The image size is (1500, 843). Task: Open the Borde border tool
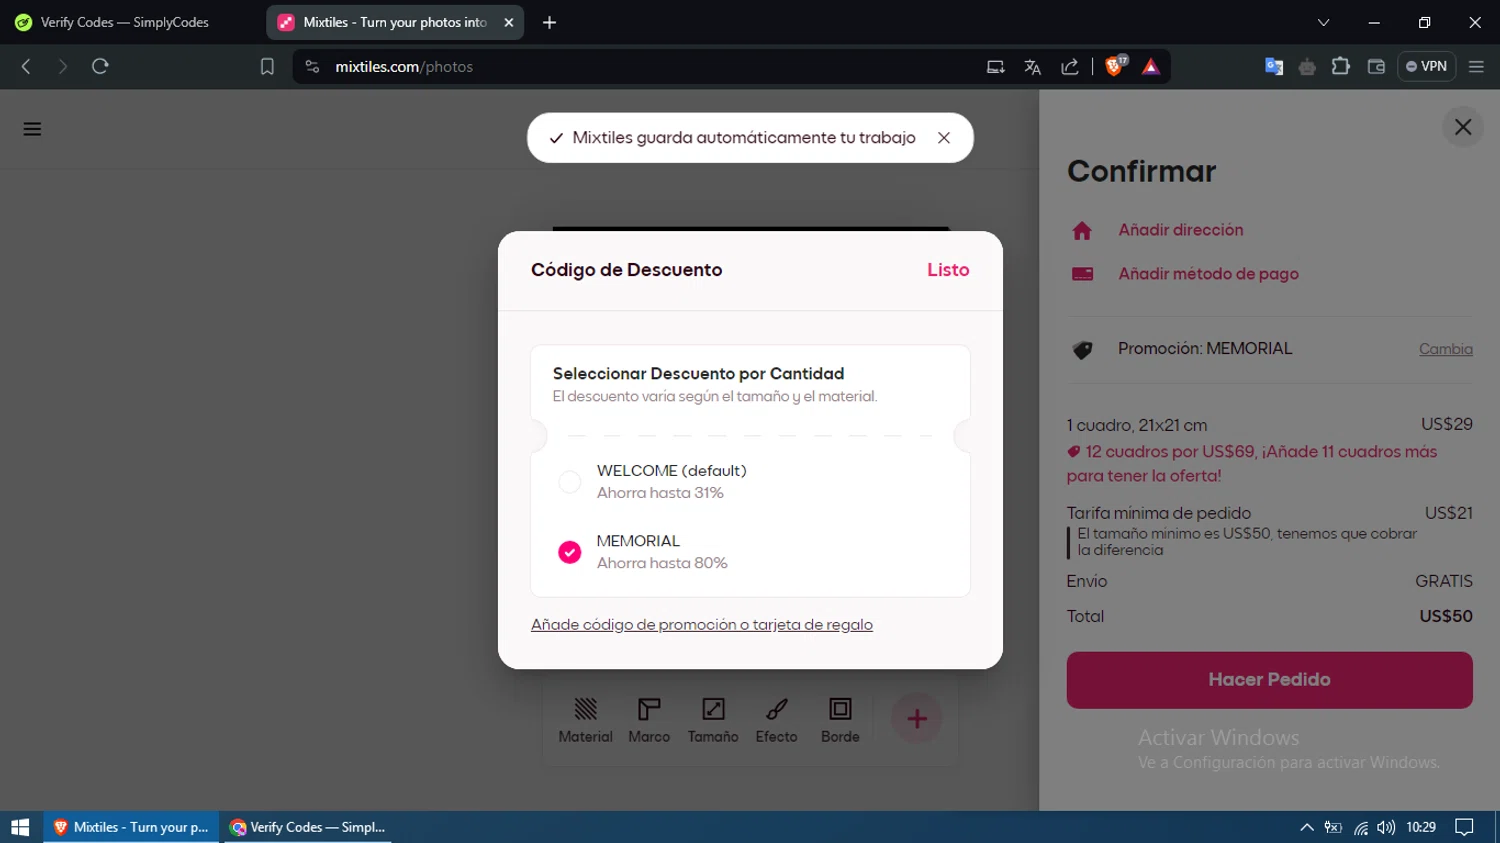click(x=840, y=720)
